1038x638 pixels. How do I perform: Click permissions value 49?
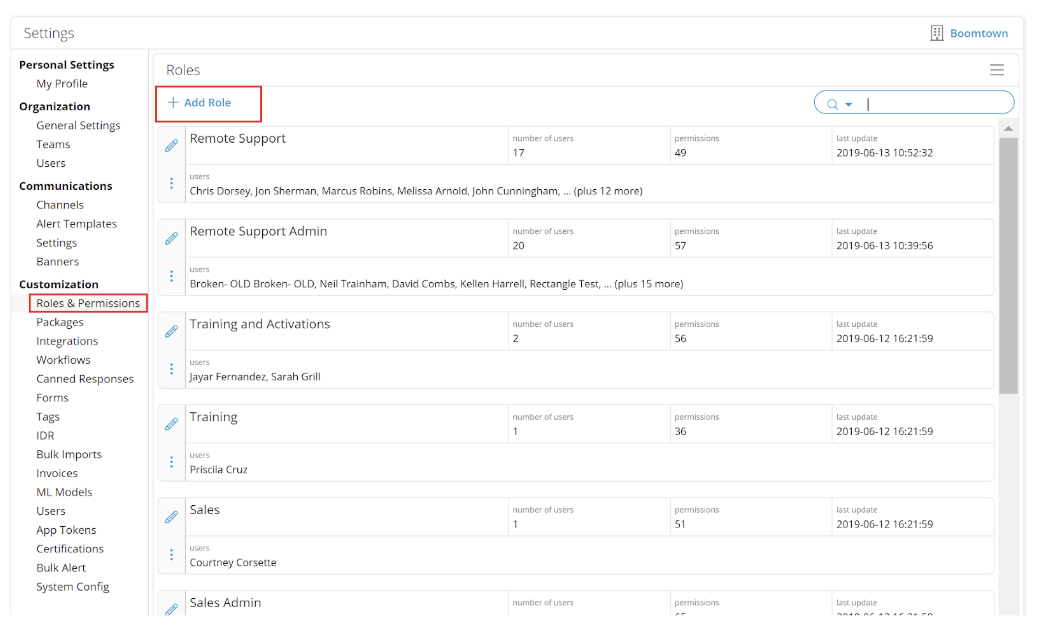681,153
